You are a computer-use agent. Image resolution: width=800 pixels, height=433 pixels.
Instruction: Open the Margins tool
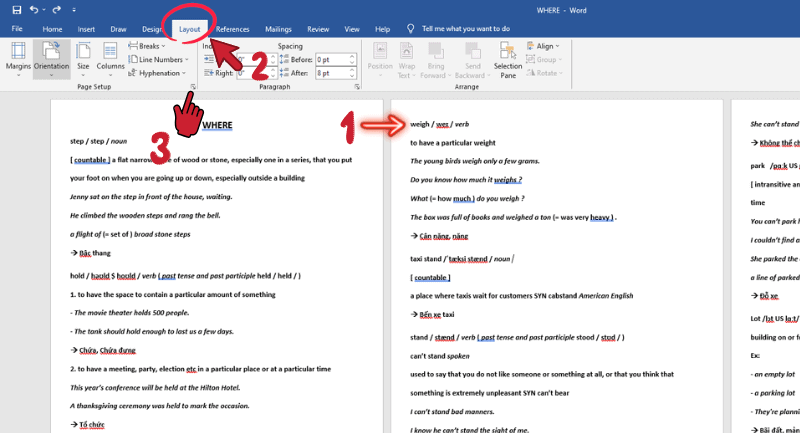(x=17, y=56)
